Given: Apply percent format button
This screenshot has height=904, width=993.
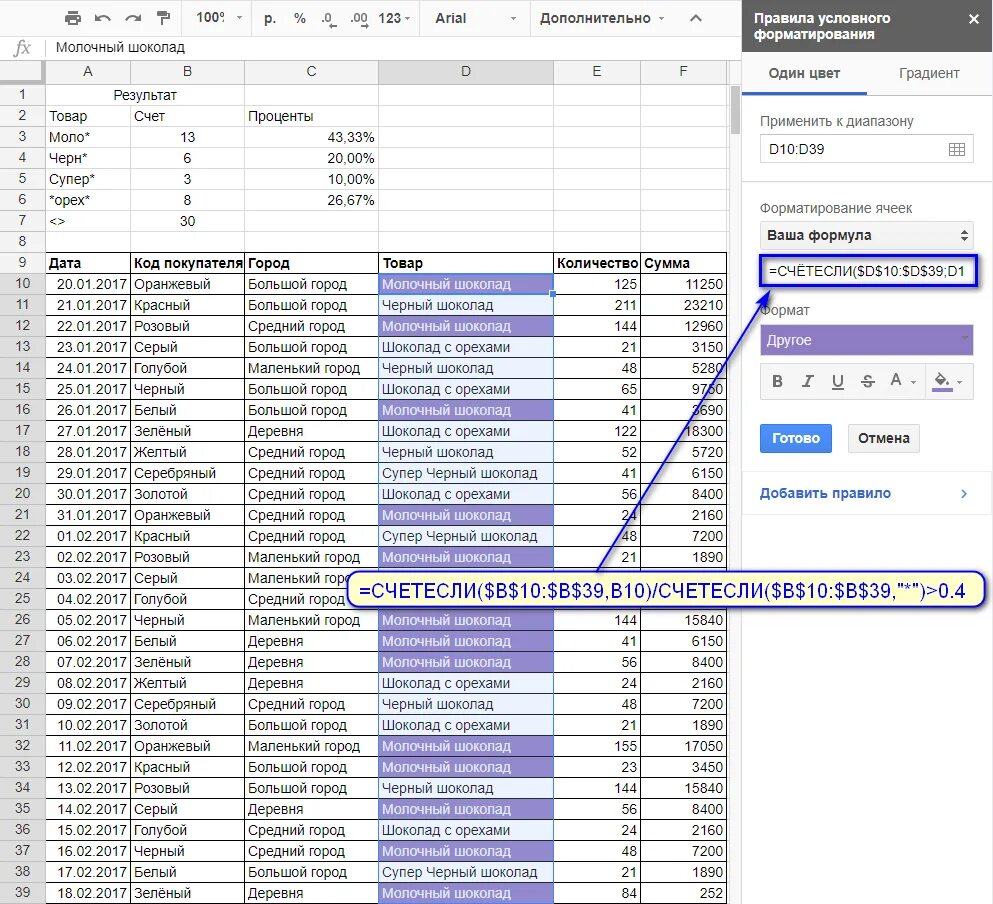Looking at the screenshot, I should point(300,18).
